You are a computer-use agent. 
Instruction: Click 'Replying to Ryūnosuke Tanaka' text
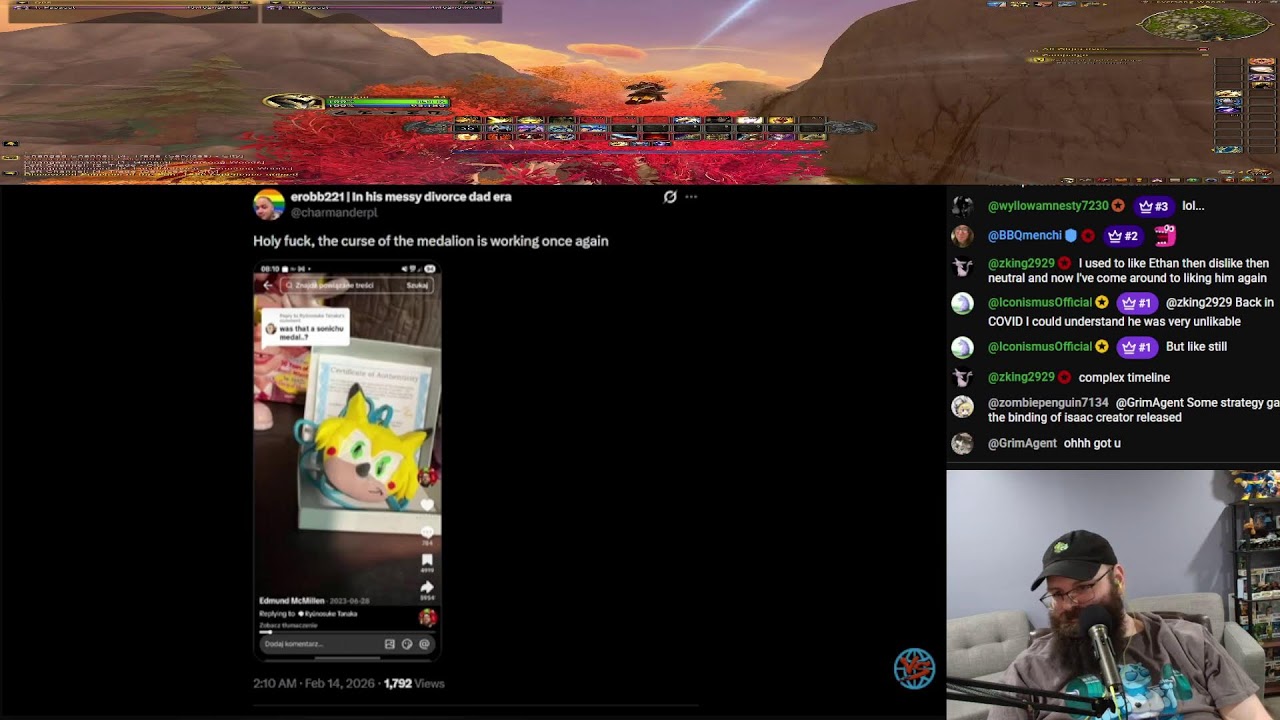point(308,614)
